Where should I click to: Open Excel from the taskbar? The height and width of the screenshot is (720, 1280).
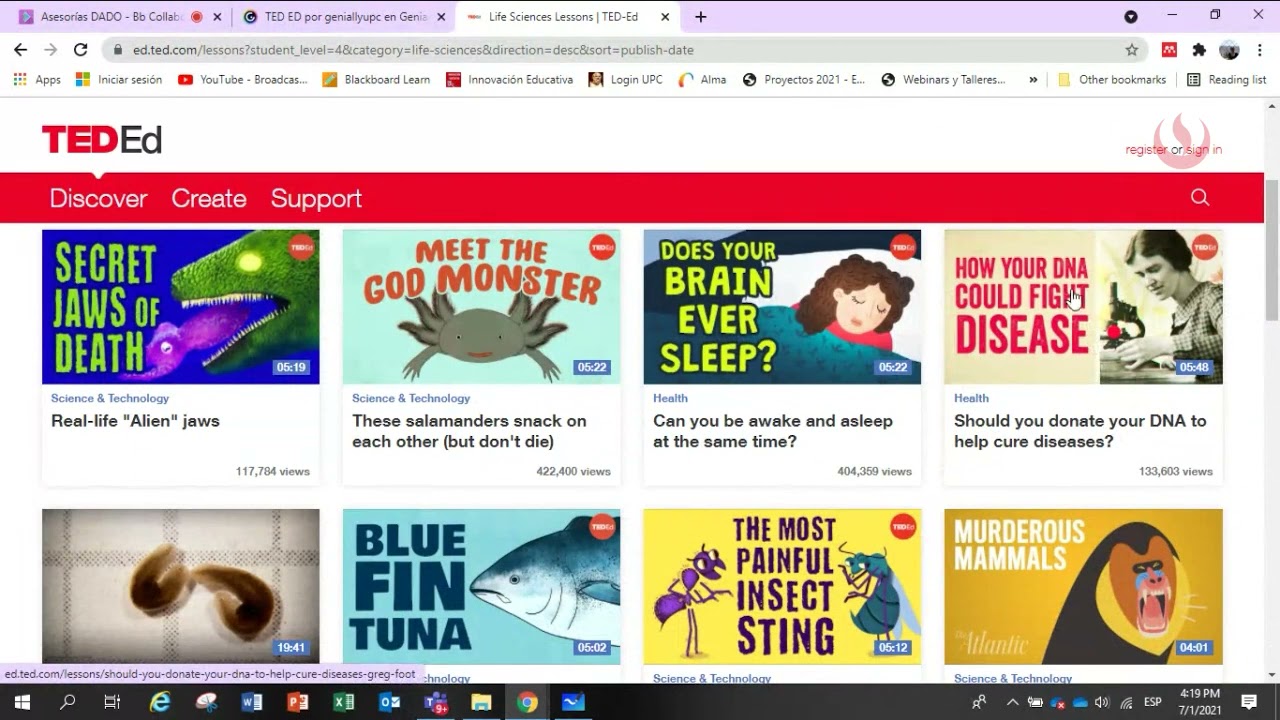pyautogui.click(x=344, y=702)
